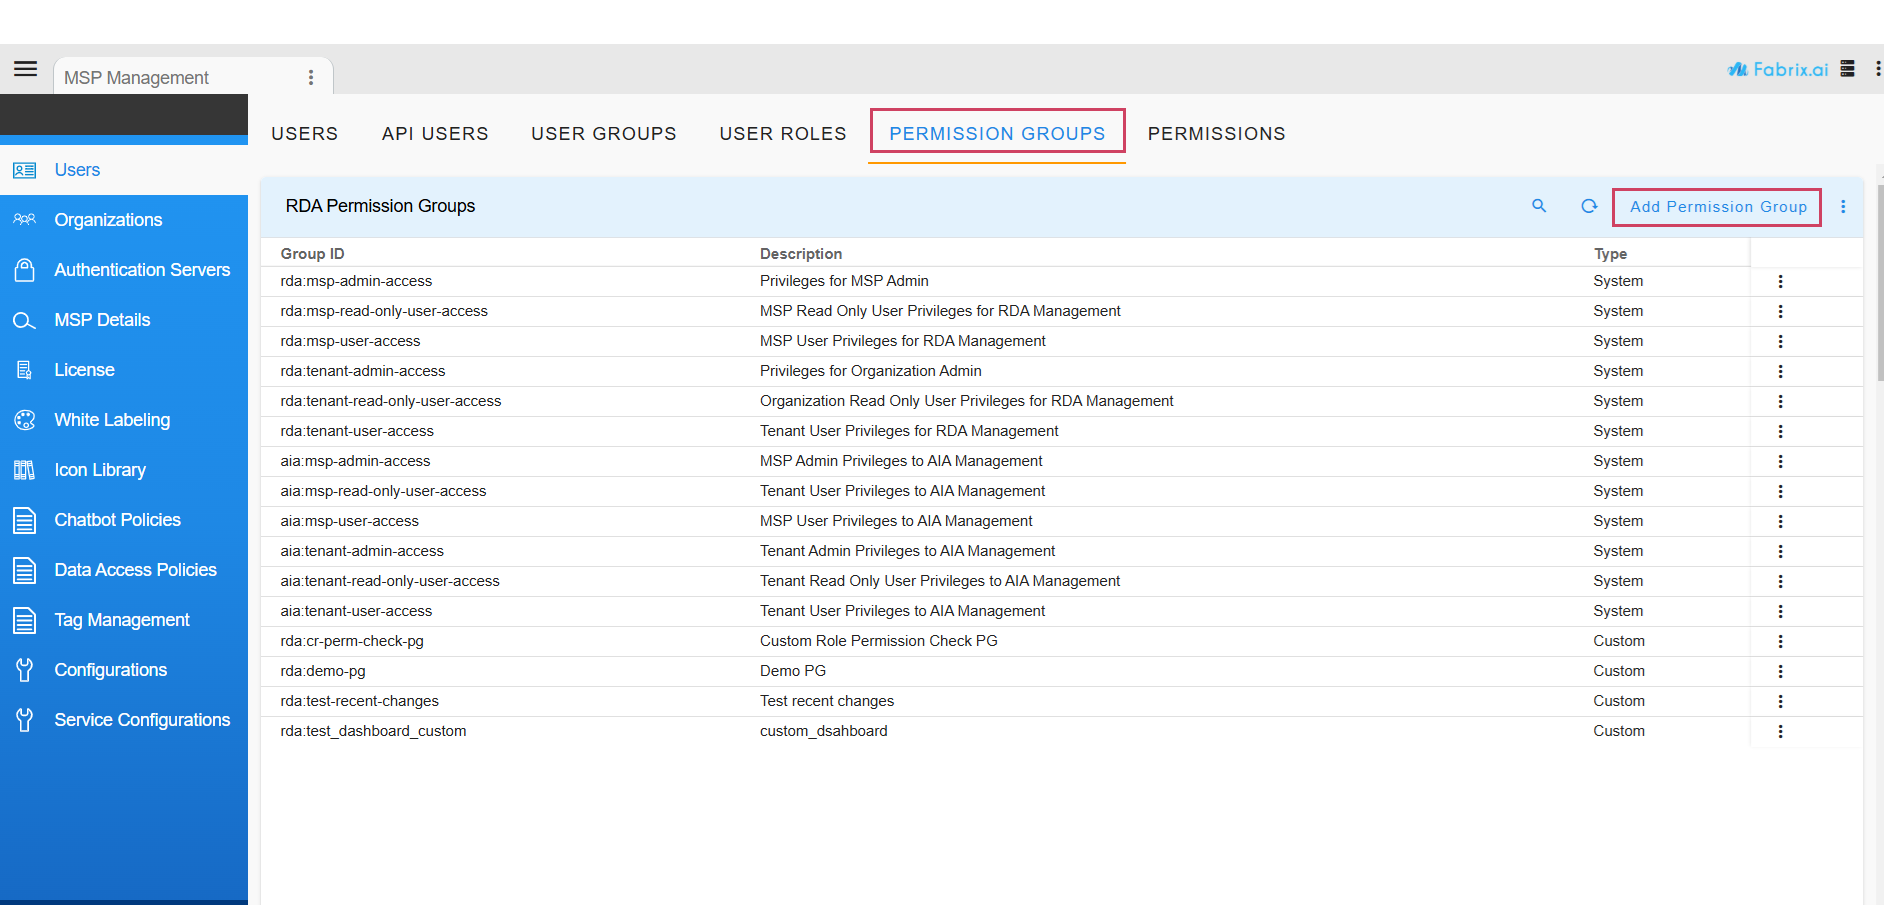Viewport: 1884px width, 905px height.
Task: Switch to the PERMISSIONS tab
Action: (x=1217, y=133)
